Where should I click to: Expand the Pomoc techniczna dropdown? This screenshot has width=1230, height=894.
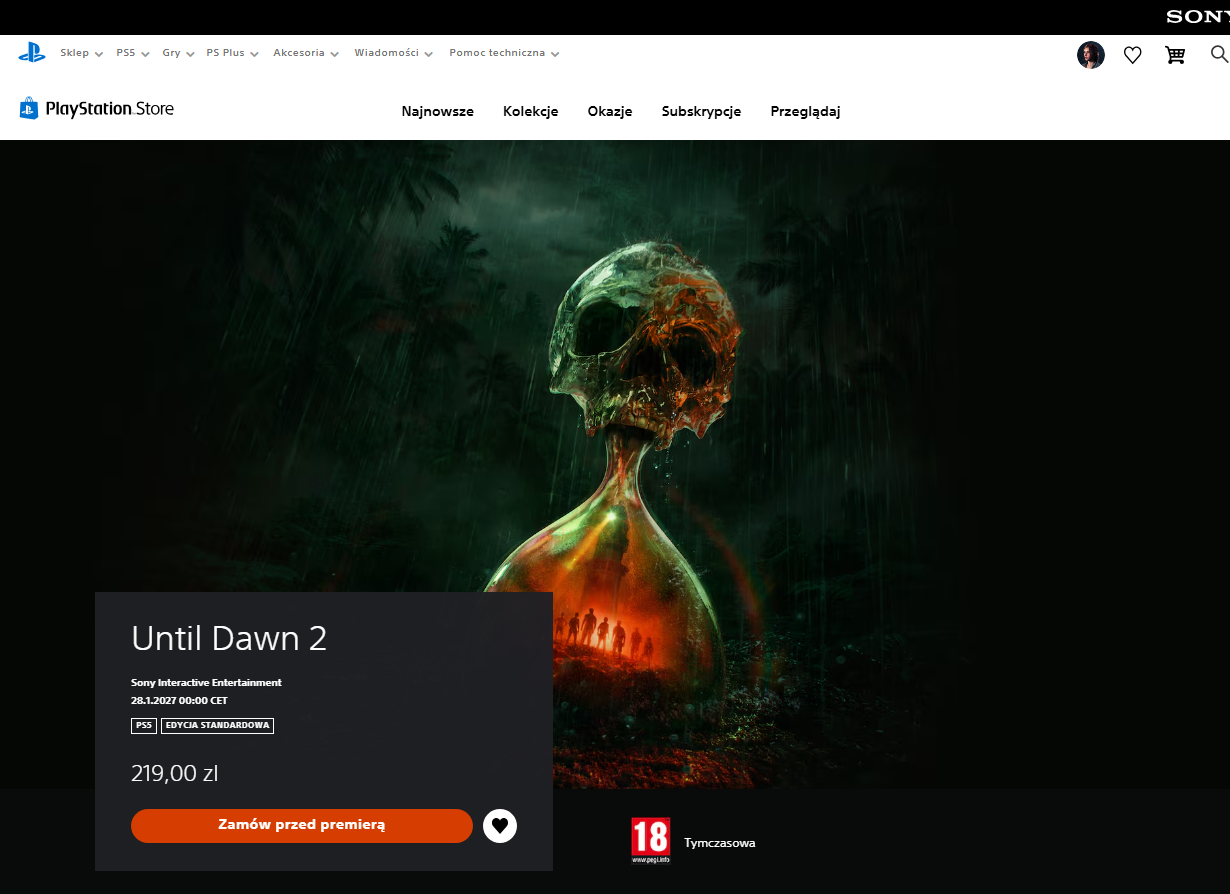pos(504,53)
